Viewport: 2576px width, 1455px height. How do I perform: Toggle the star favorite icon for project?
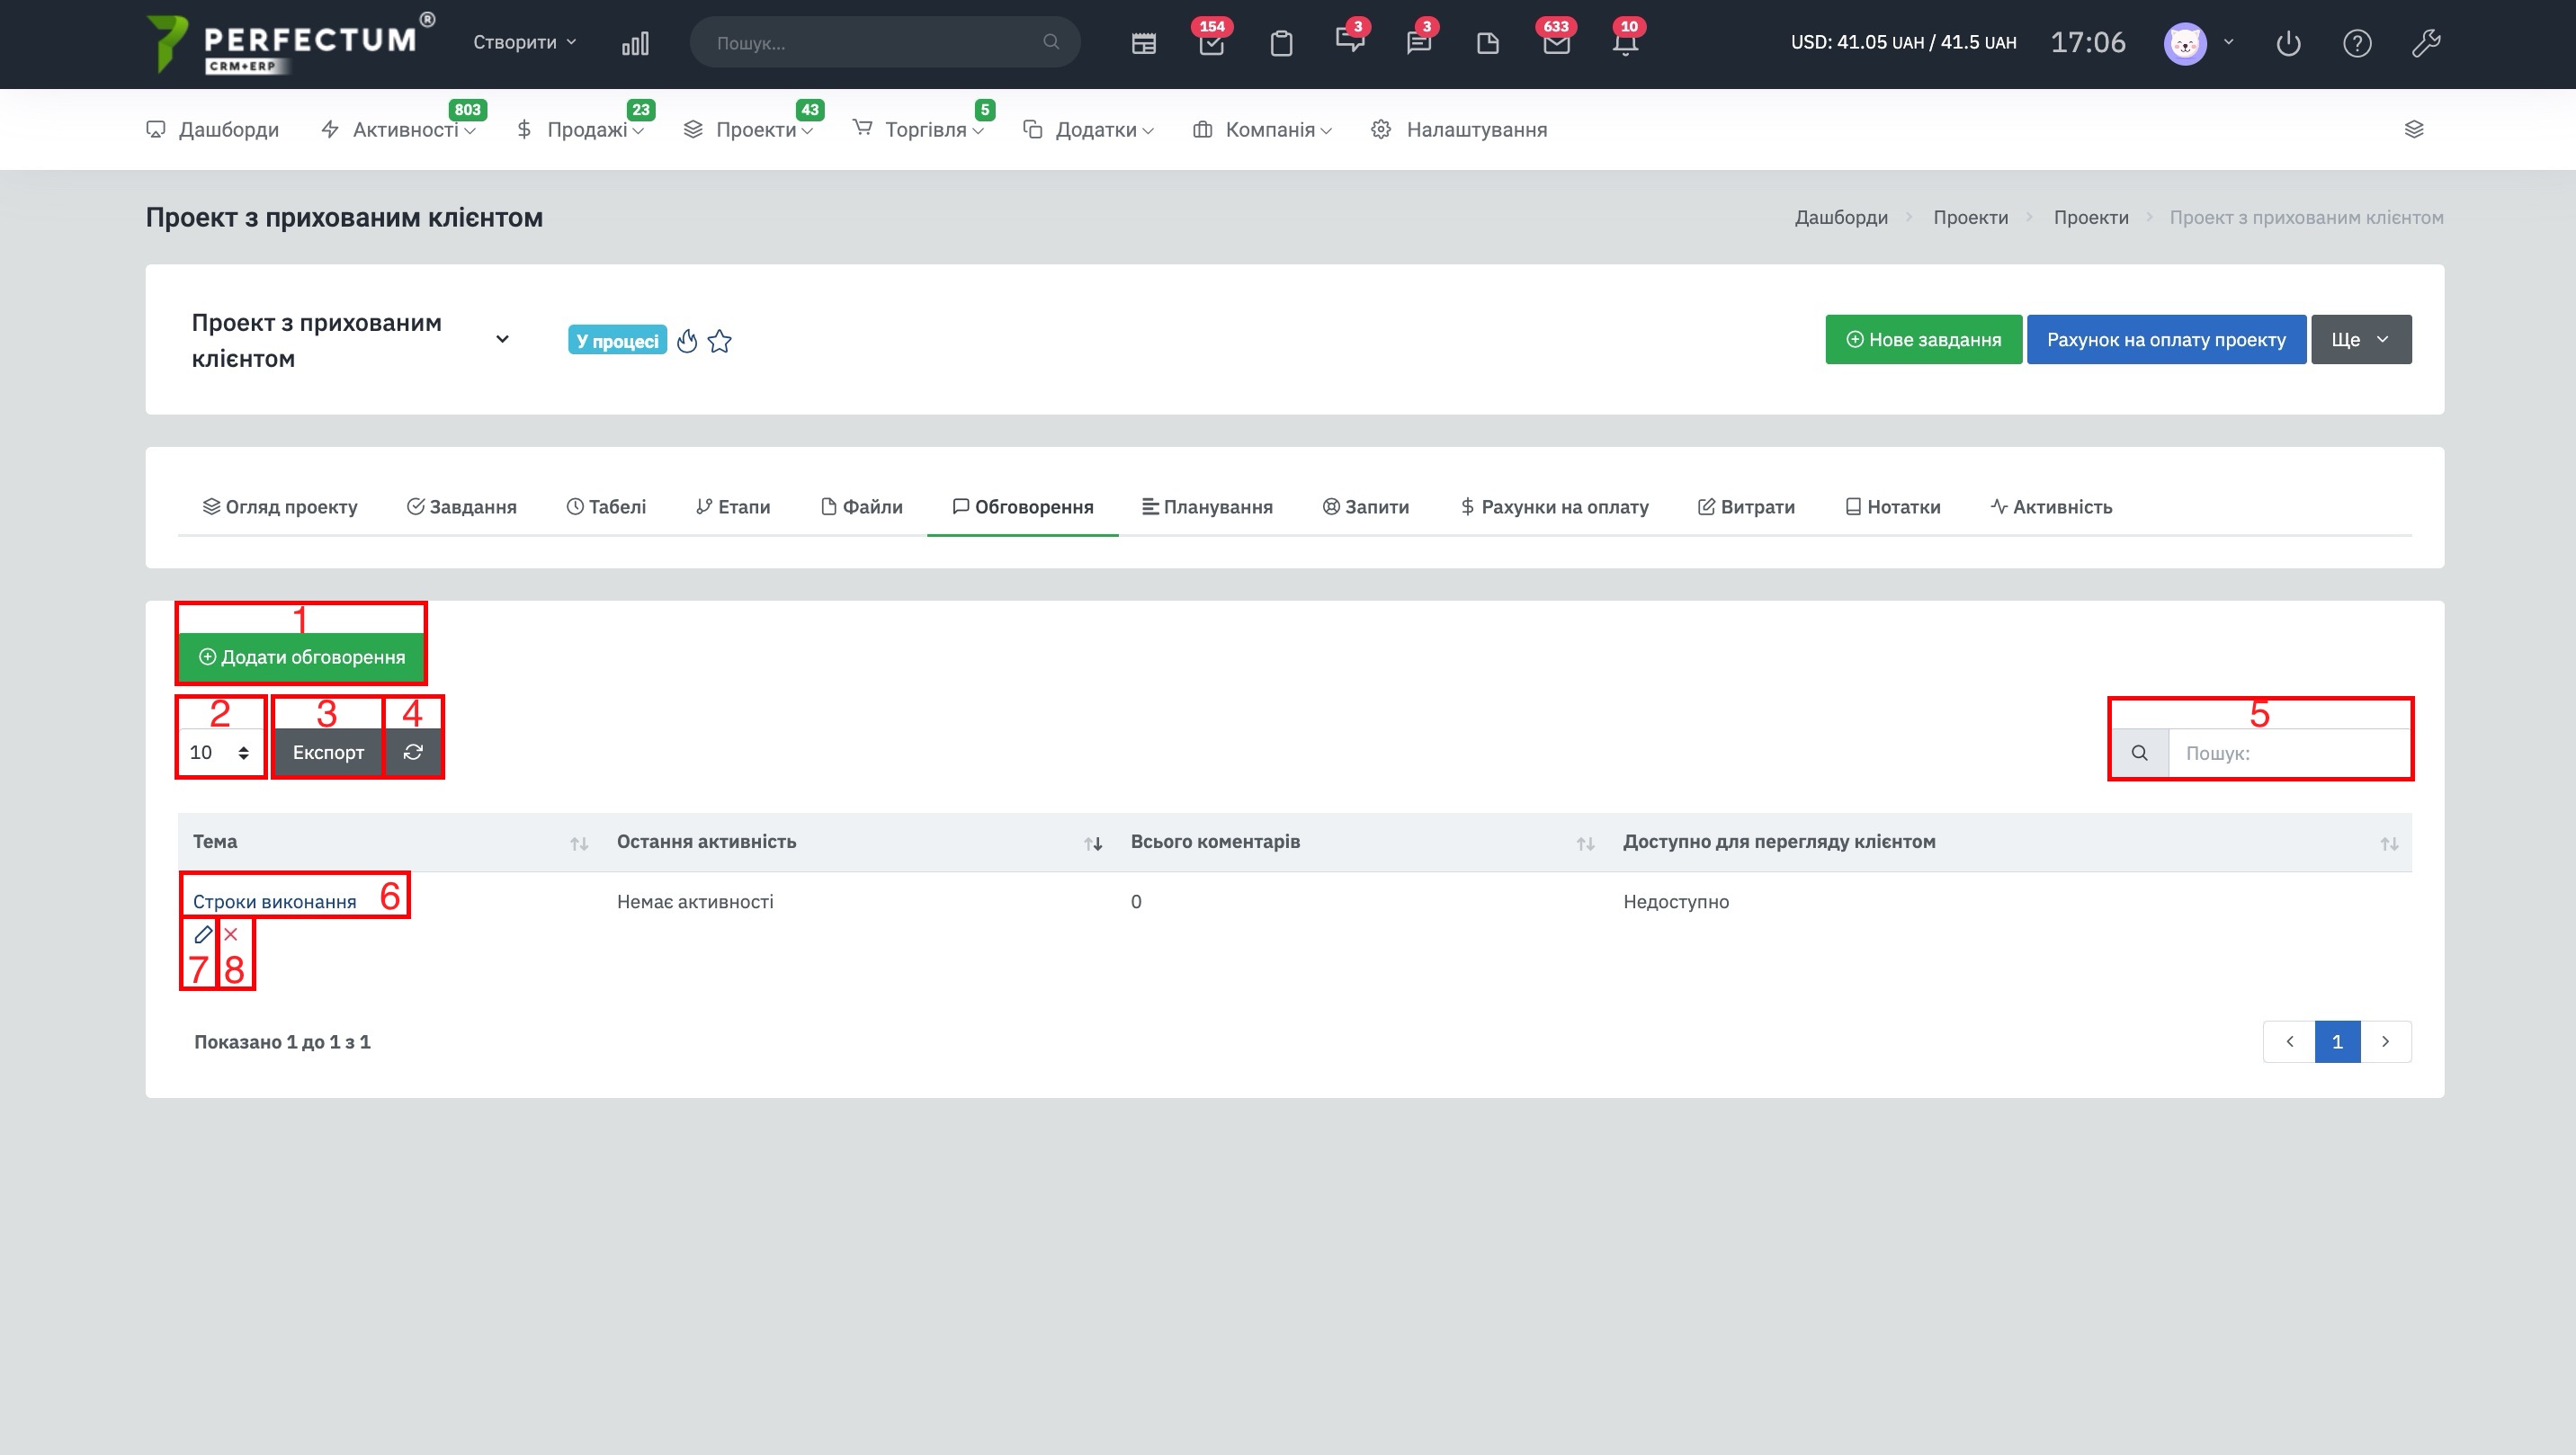point(719,342)
